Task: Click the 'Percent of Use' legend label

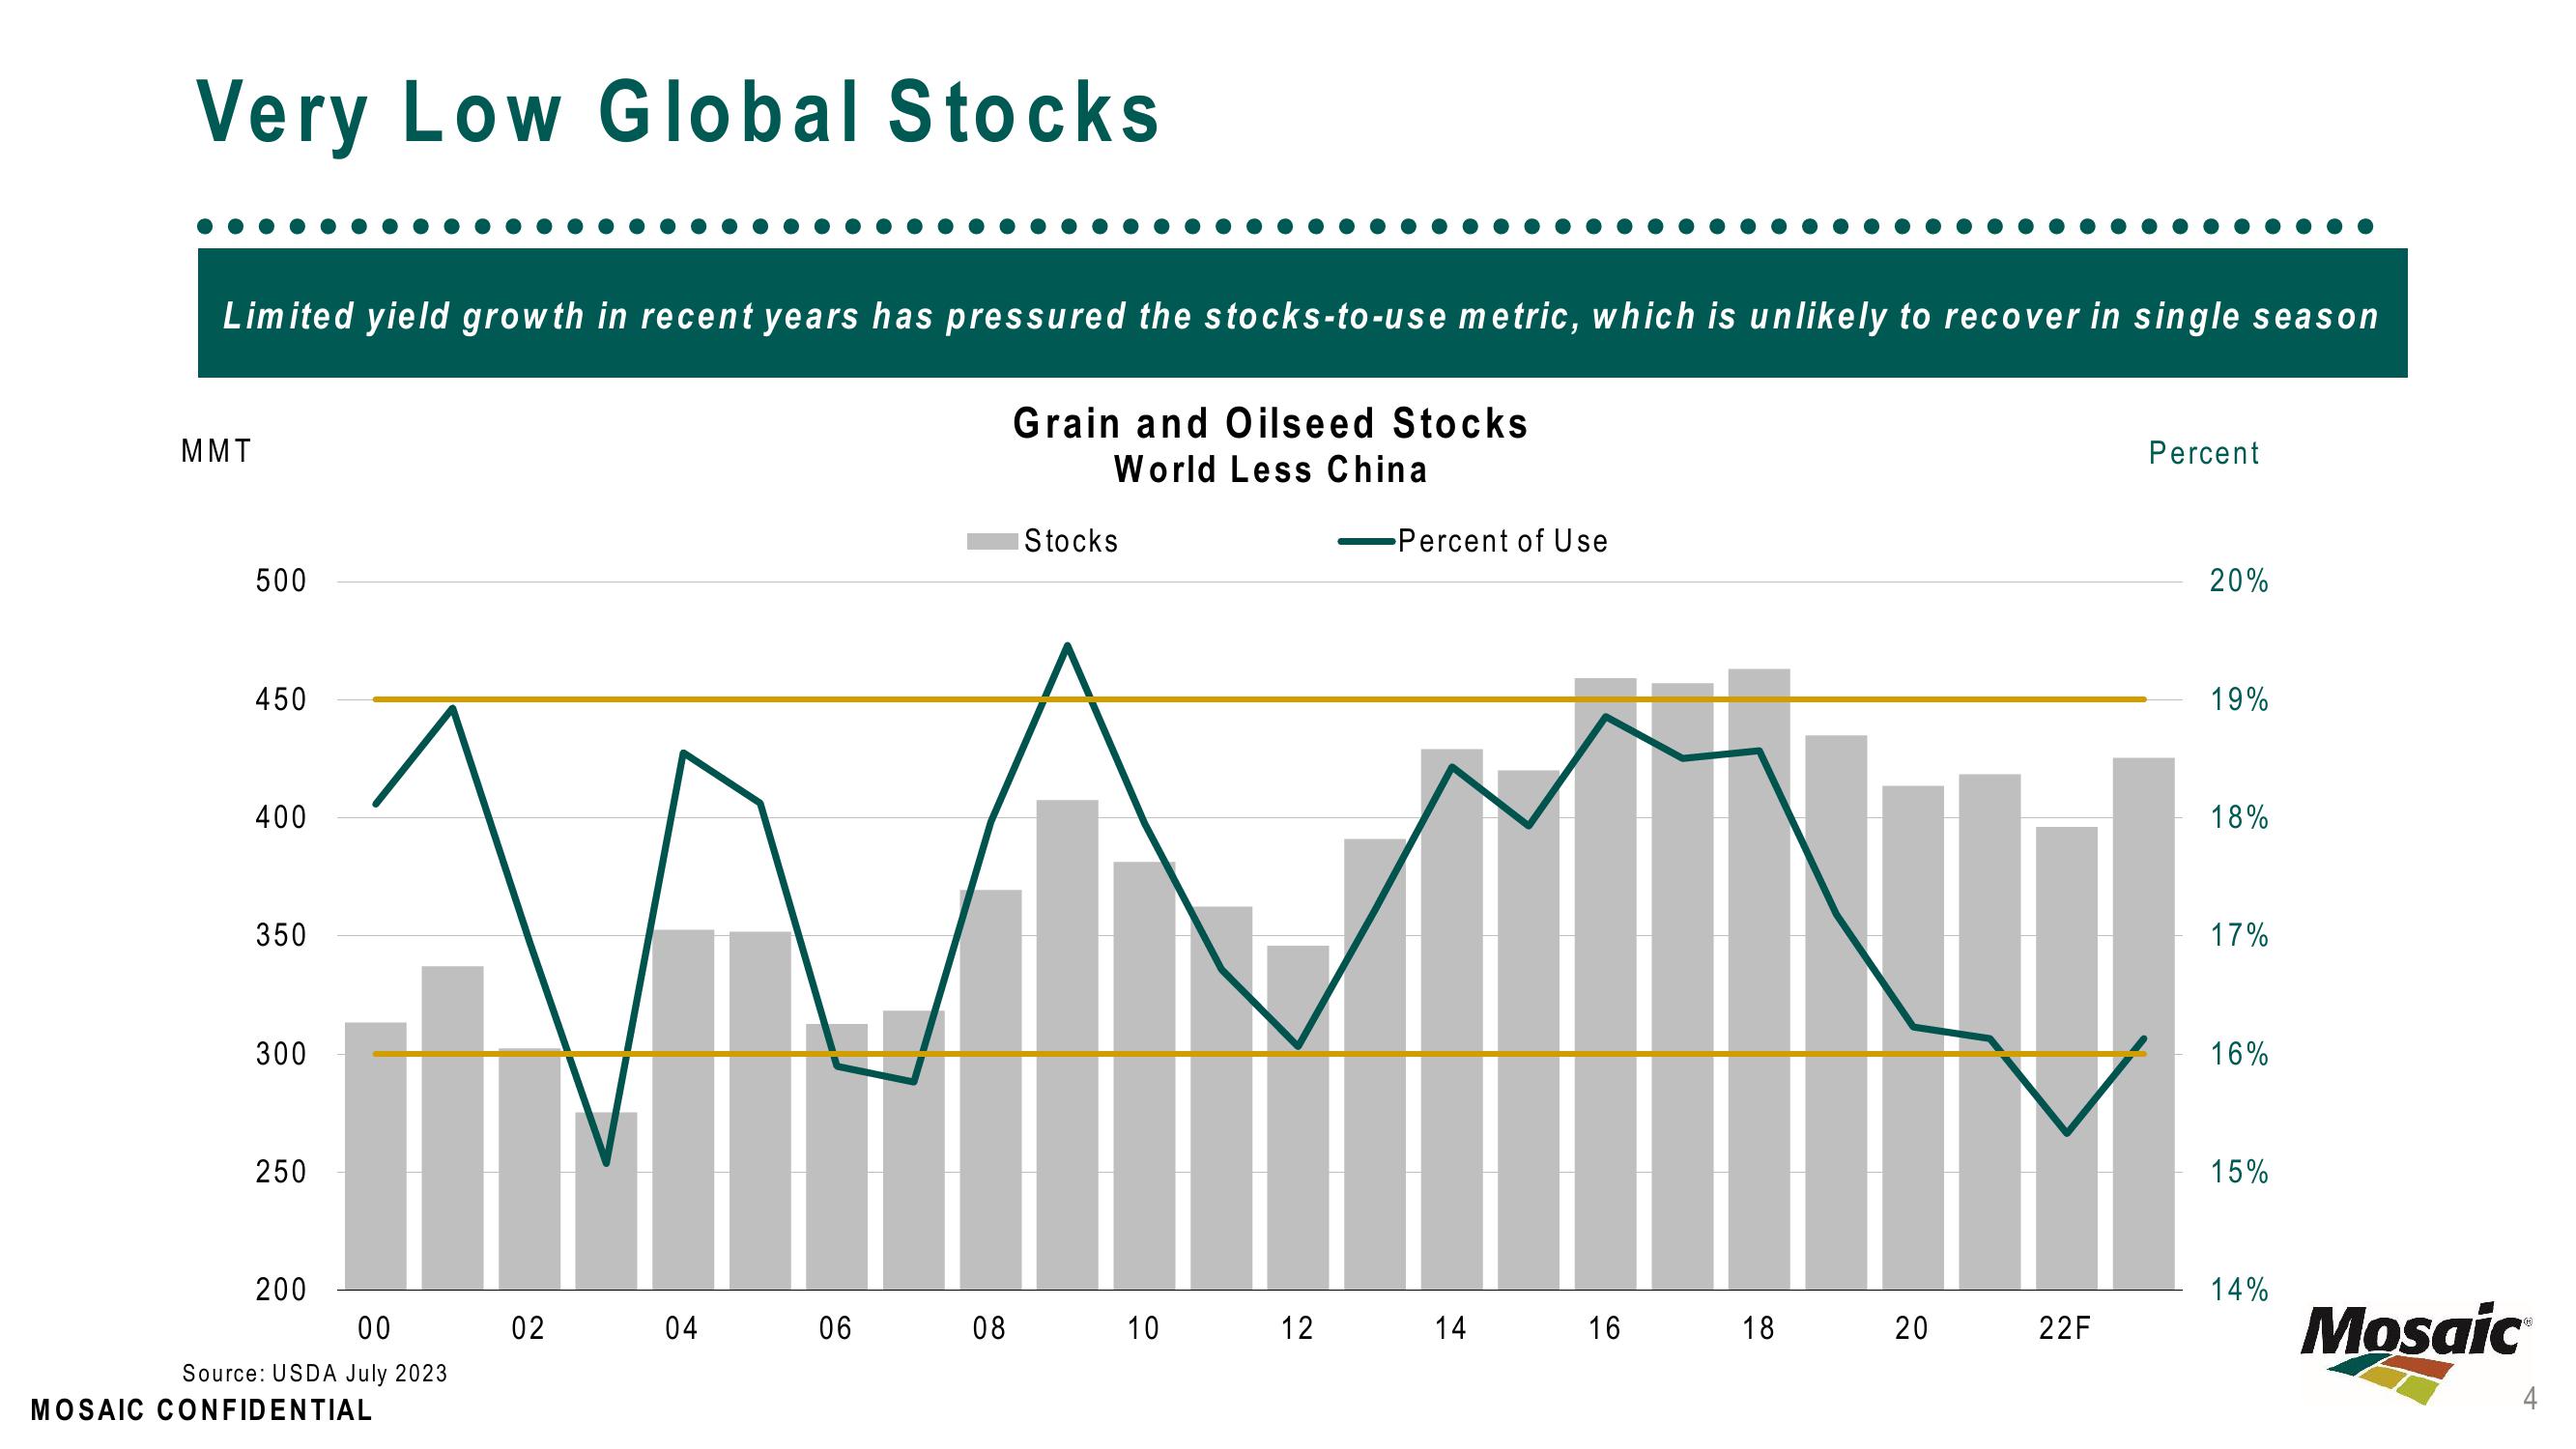Action: [x=1503, y=542]
